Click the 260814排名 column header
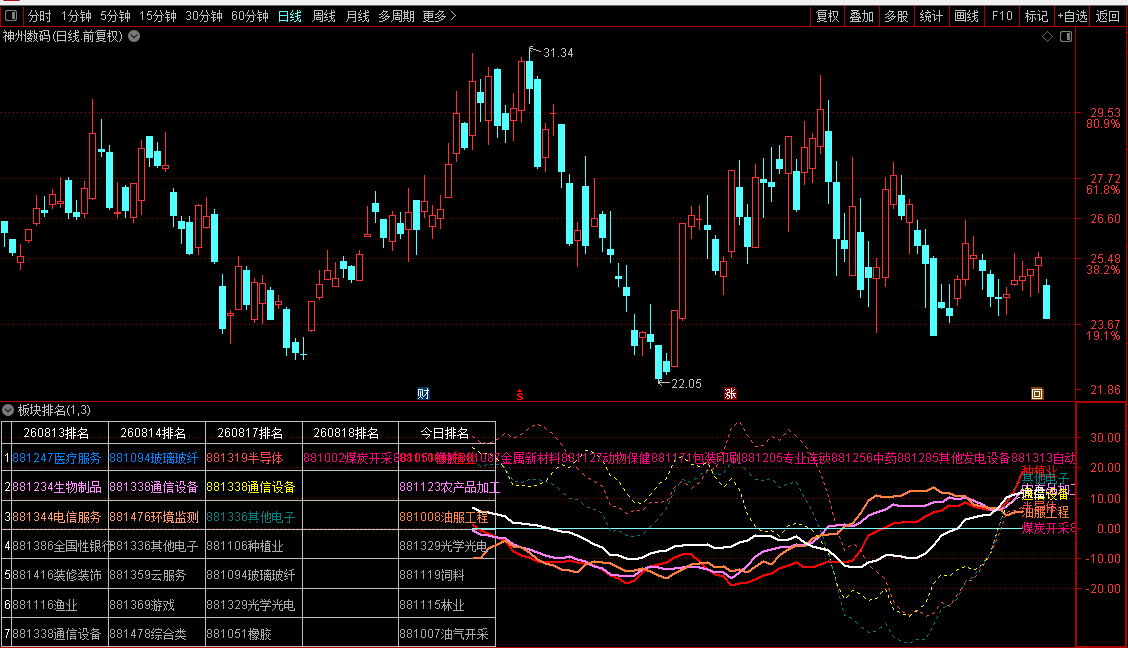Image resolution: width=1128 pixels, height=648 pixels. pyautogui.click(x=153, y=433)
